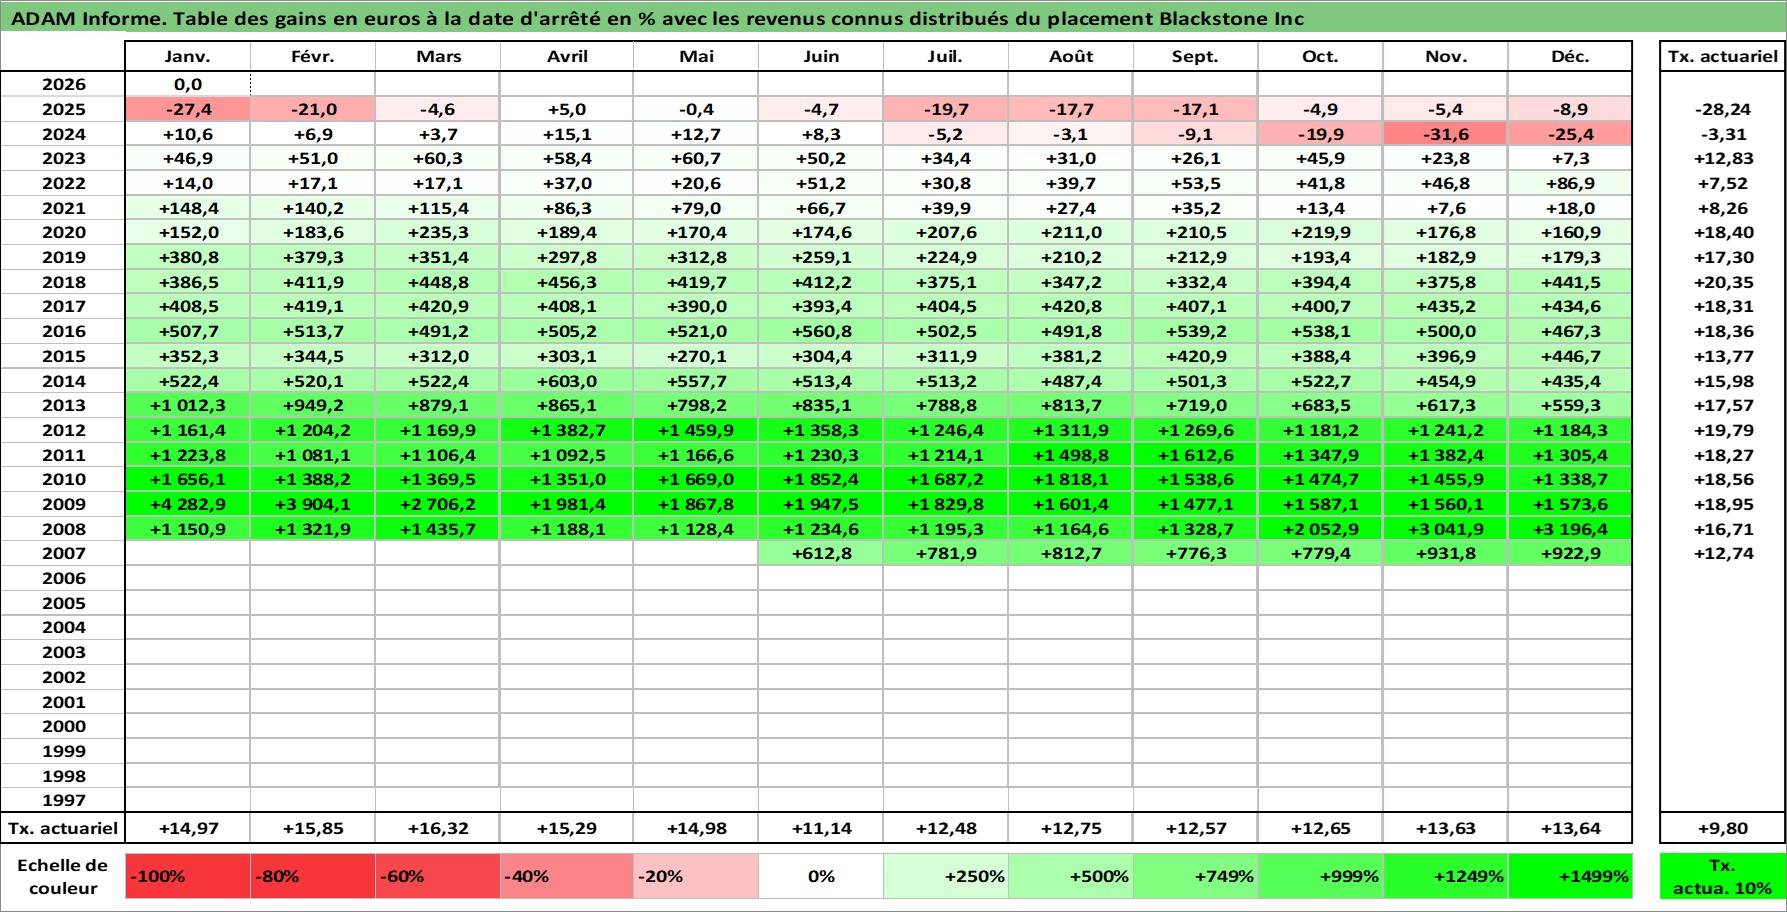Select the +4 282,9 cell in 2009
The height and width of the screenshot is (912, 1787).
(x=188, y=505)
